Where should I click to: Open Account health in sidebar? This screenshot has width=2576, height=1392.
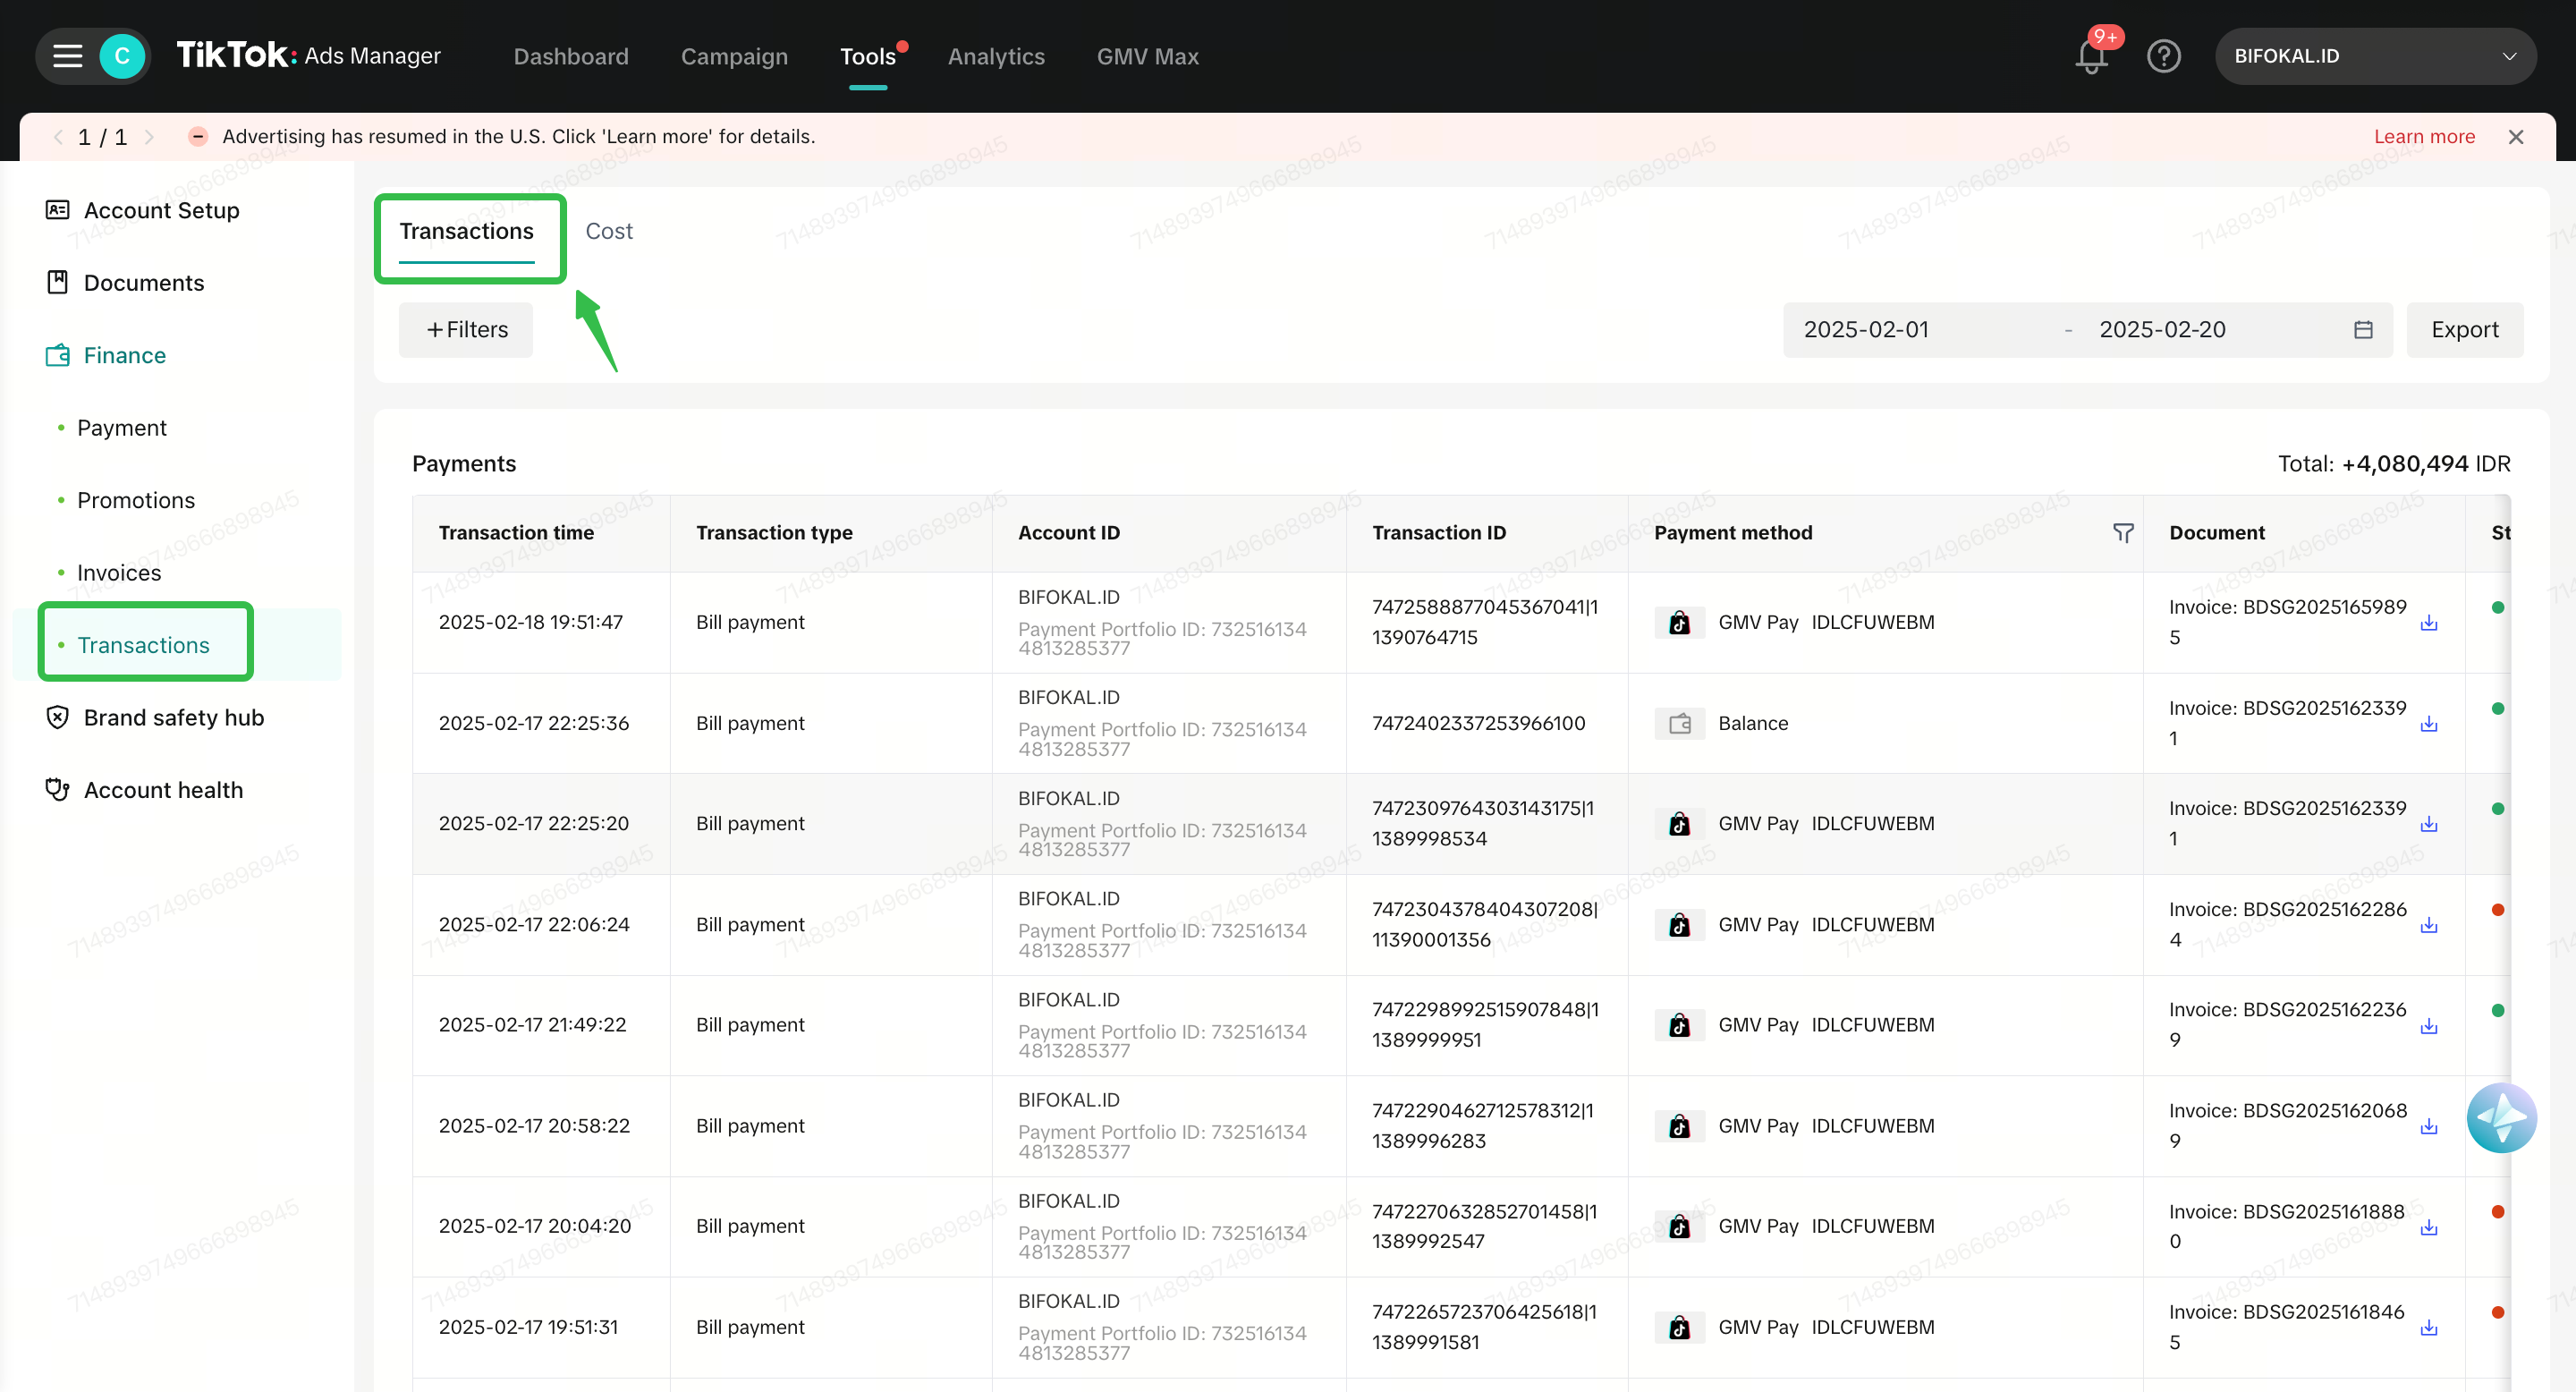(163, 790)
